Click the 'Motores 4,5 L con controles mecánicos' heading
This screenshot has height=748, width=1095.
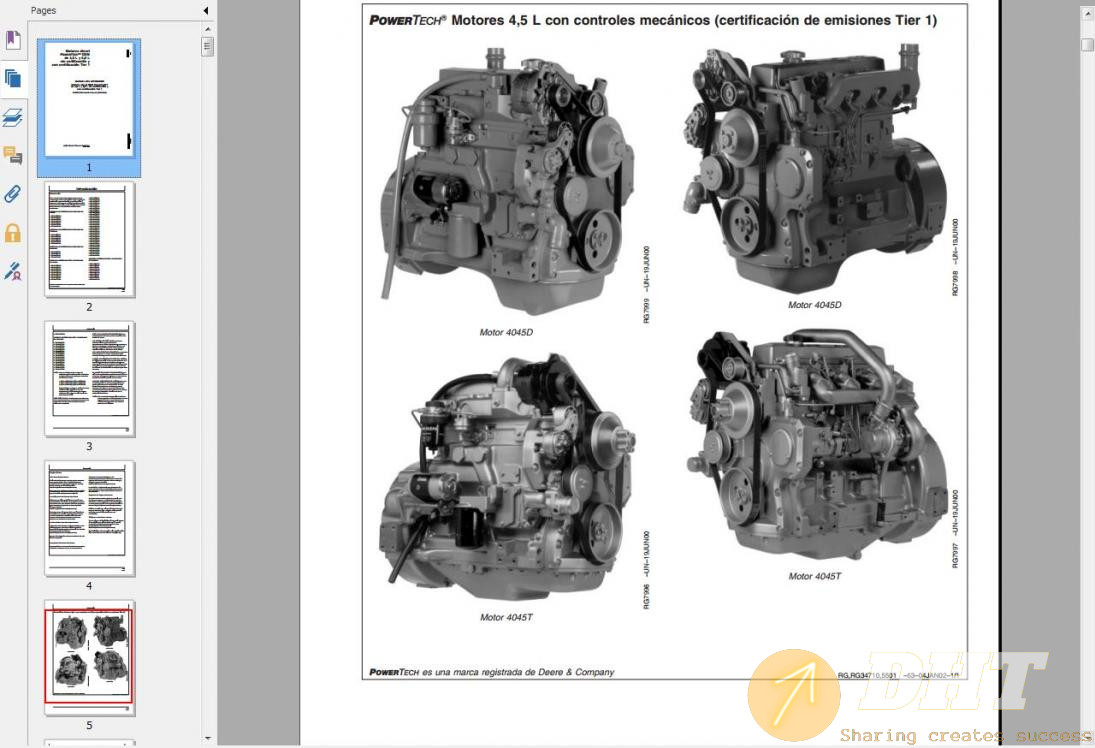tap(653, 20)
